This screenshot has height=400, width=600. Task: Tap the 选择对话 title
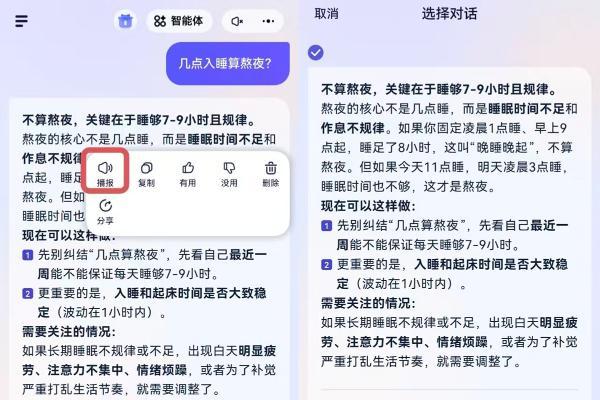coord(450,14)
